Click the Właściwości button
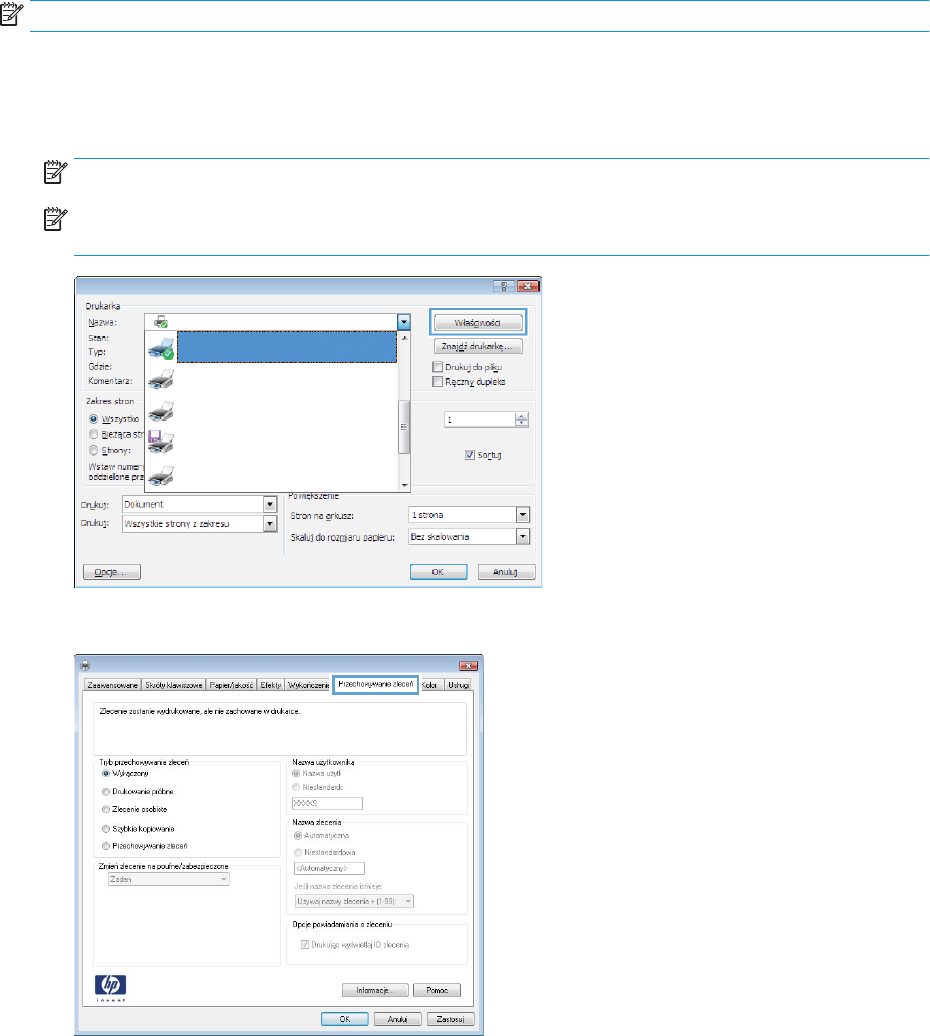Viewport: 930px width, 1036px height. 478,323
